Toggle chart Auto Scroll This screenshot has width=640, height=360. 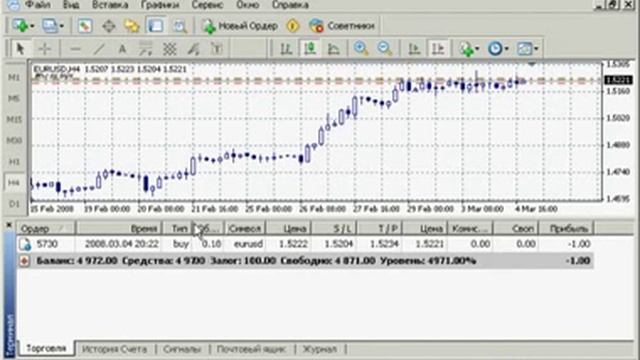[414, 49]
